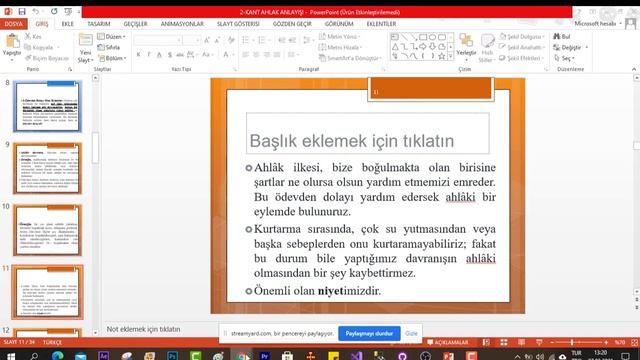640x360 pixels.
Task: Switch to the ANİMASYONLAR tab
Action: tap(182, 24)
